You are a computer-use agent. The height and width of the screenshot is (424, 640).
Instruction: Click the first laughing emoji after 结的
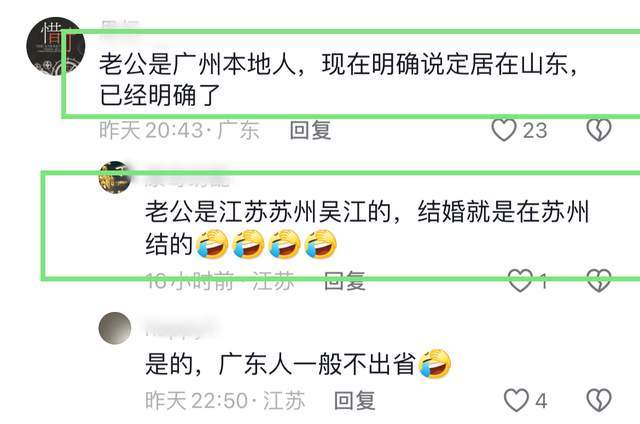pos(212,244)
